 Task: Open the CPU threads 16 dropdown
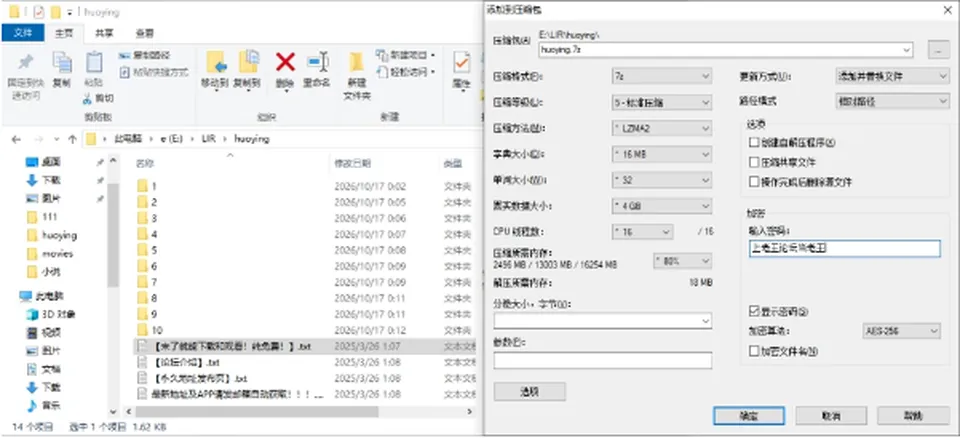642,232
